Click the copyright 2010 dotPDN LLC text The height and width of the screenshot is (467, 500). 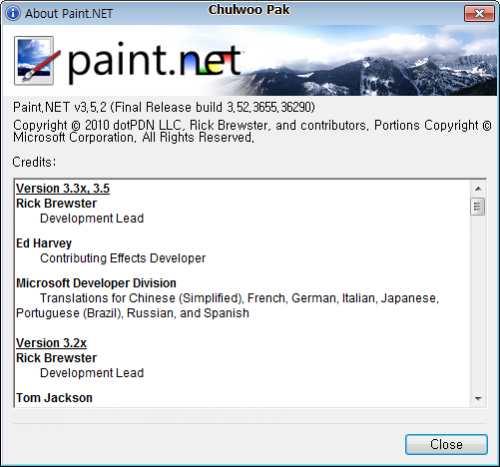[x=252, y=131]
